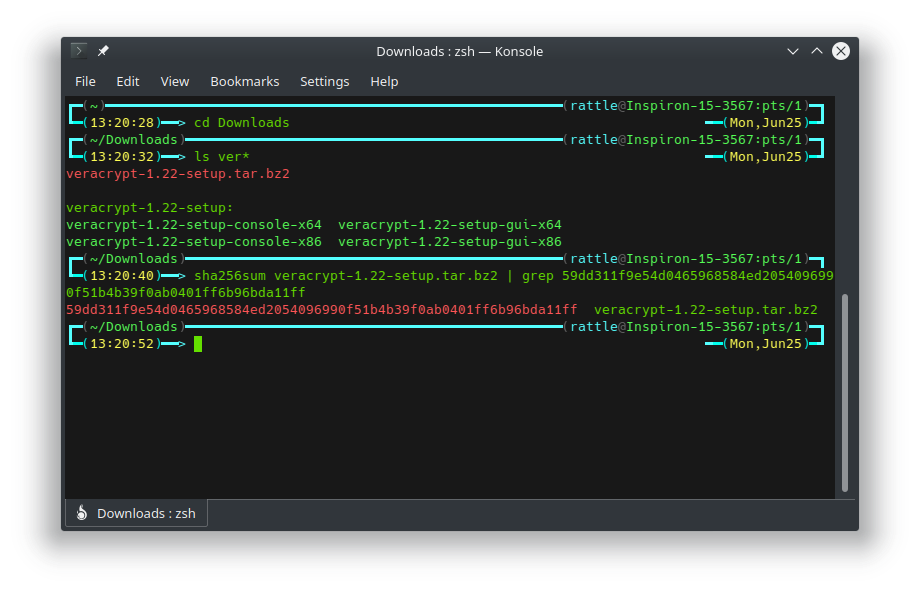Click the '13:20:40' prompt timestamp
Image resolution: width=920 pixels, height=592 pixels.
pyautogui.click(x=122, y=276)
